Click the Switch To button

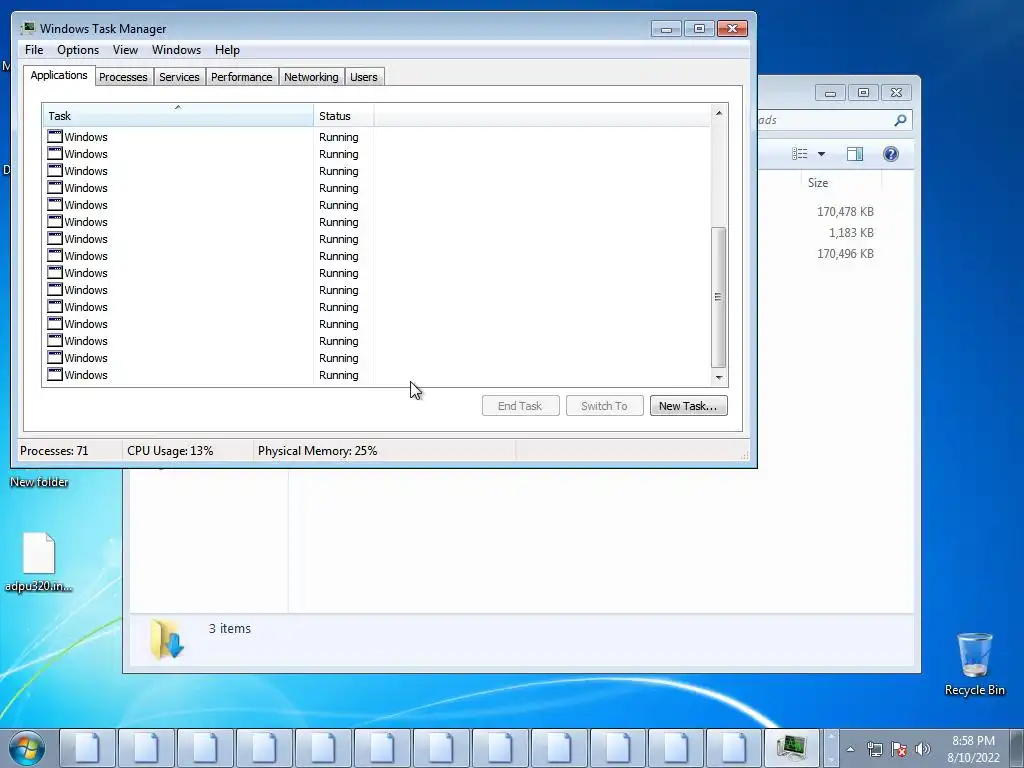[x=605, y=406]
